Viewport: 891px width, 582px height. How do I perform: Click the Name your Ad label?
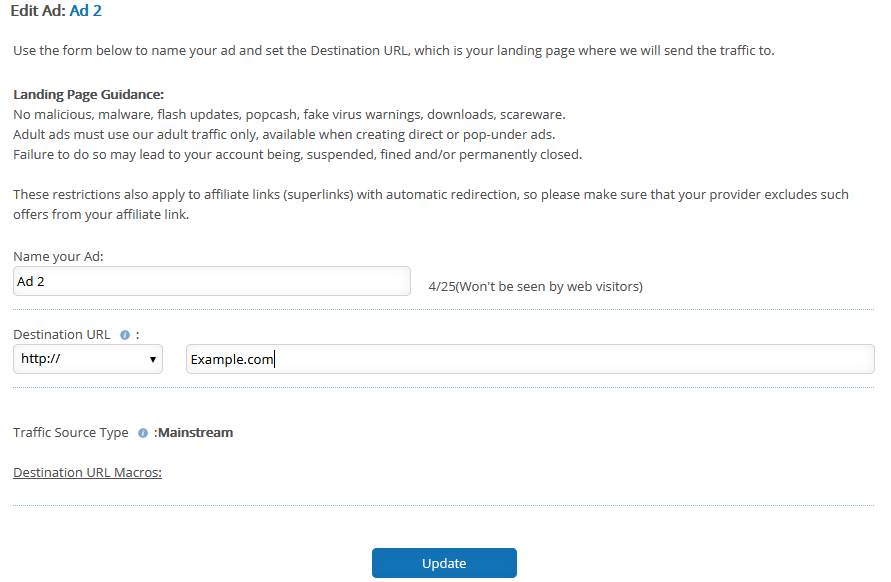59,257
